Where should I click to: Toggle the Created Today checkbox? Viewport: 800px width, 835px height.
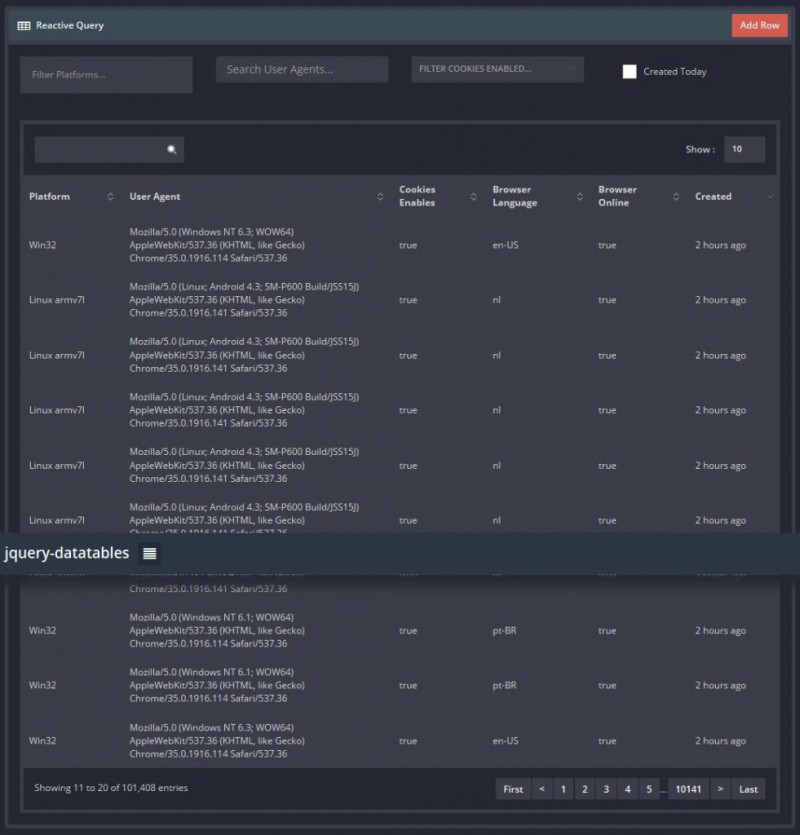coord(629,72)
